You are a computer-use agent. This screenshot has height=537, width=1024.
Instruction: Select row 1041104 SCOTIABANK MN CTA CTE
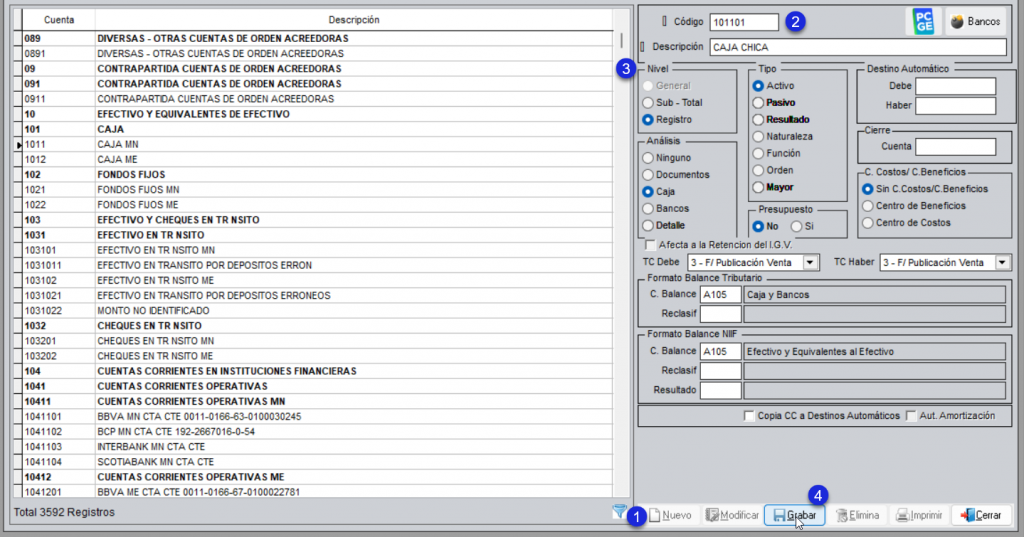[x=318, y=461]
